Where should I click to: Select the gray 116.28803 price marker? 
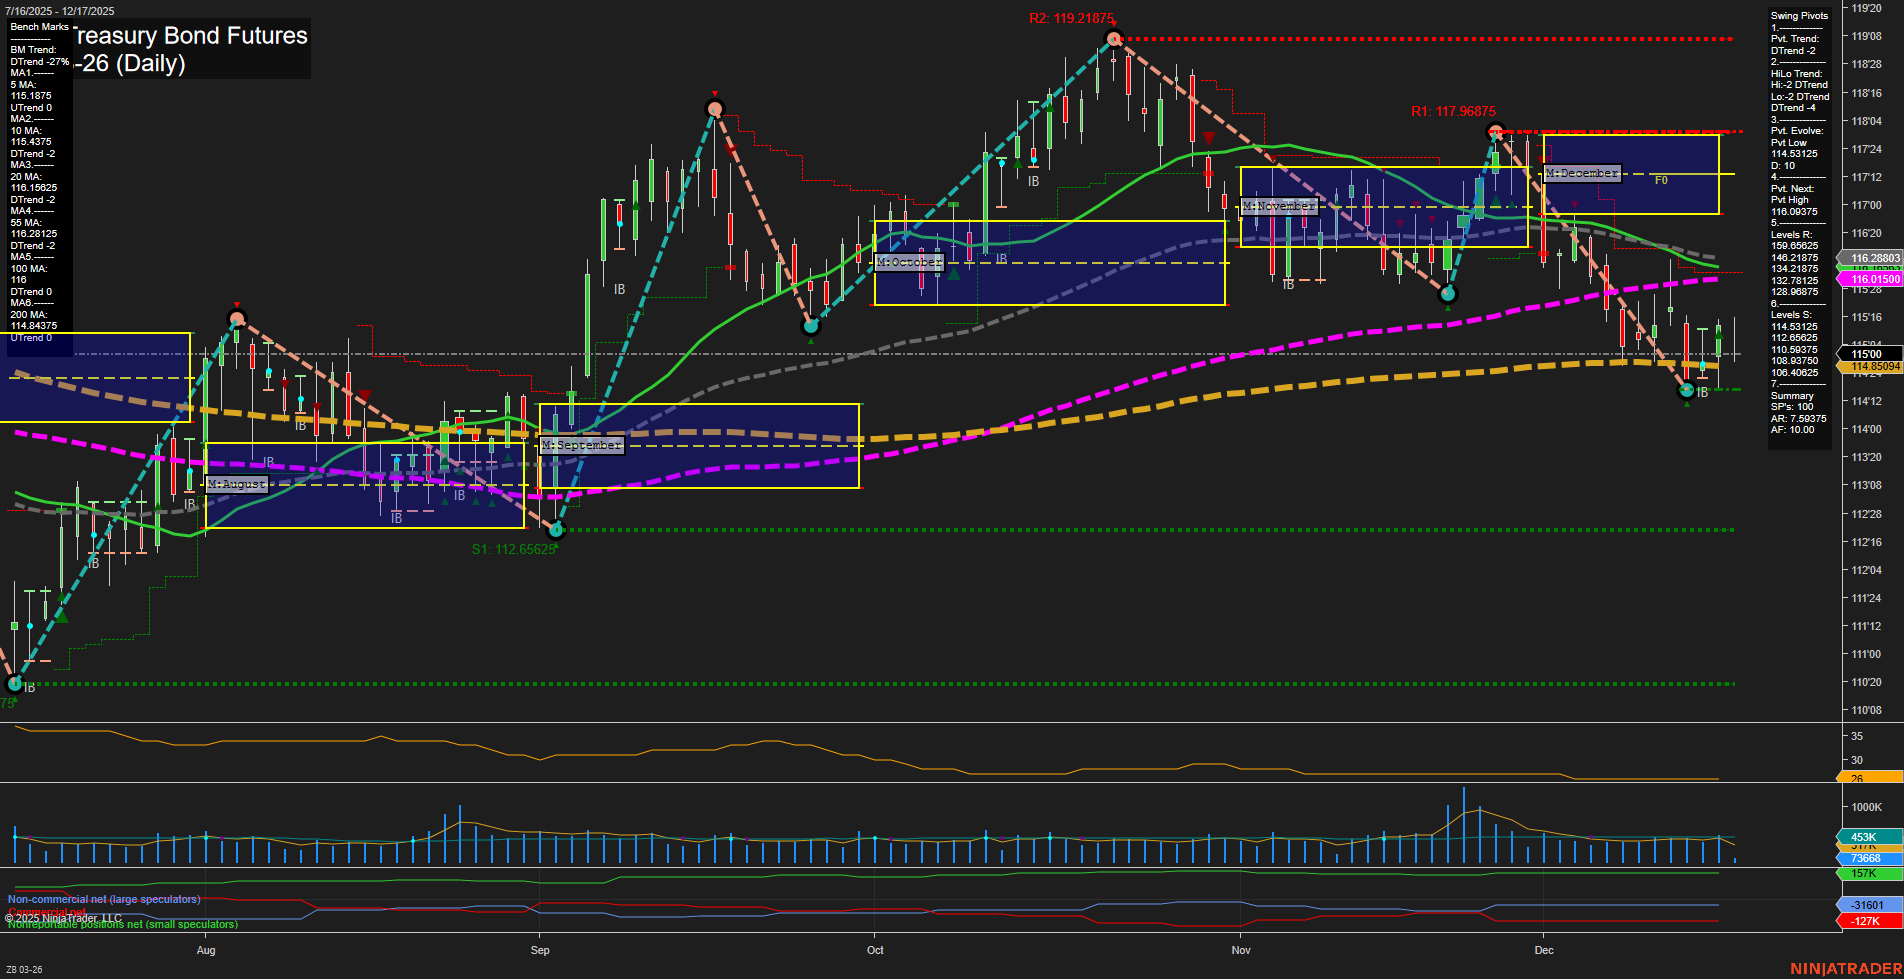pos(1870,258)
